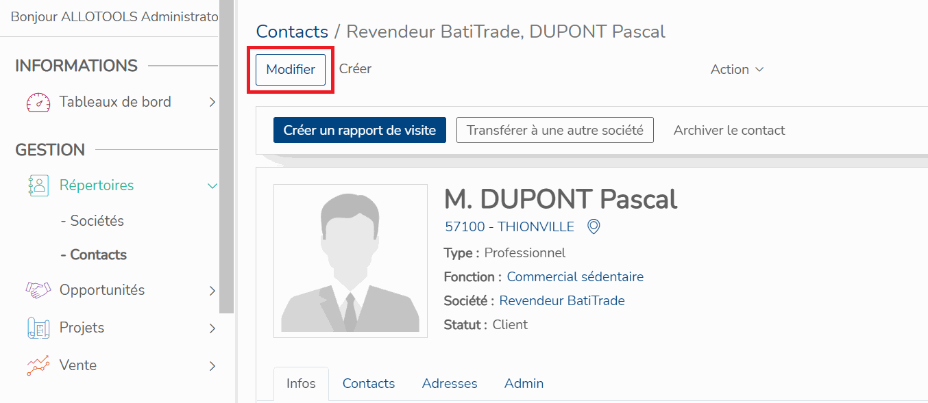
Task: Click the Tableaux de bord gauge icon
Action: tap(38, 102)
